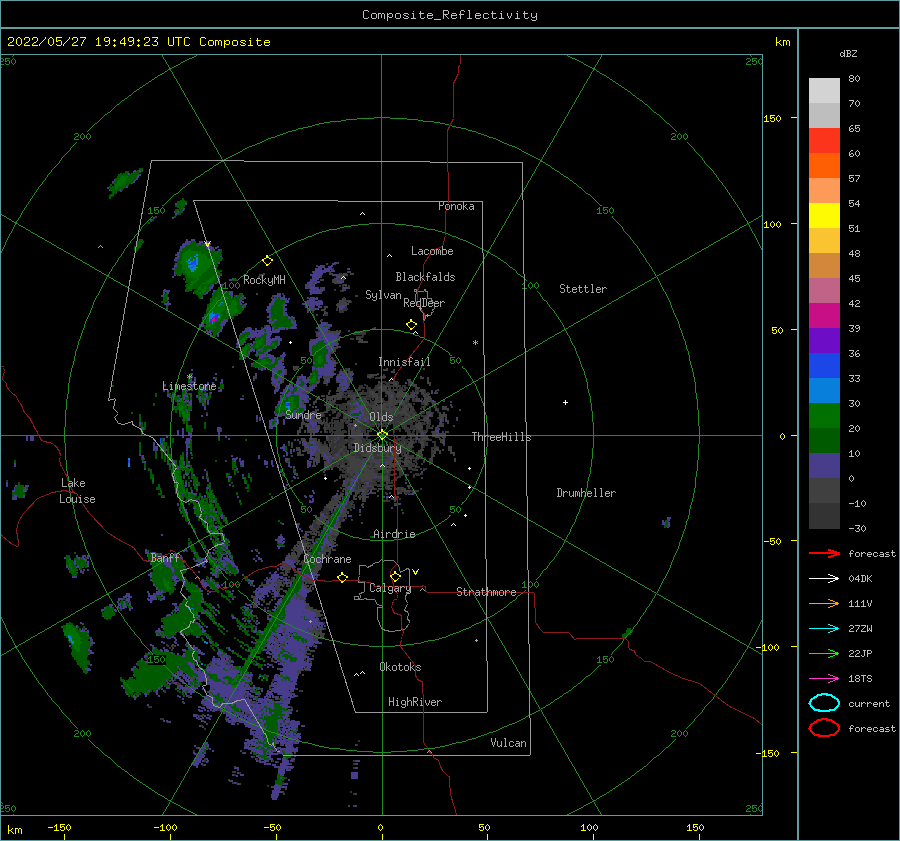The width and height of the screenshot is (900, 841).
Task: Click the yellow diamond marker east of Cochrane
Action: [343, 577]
